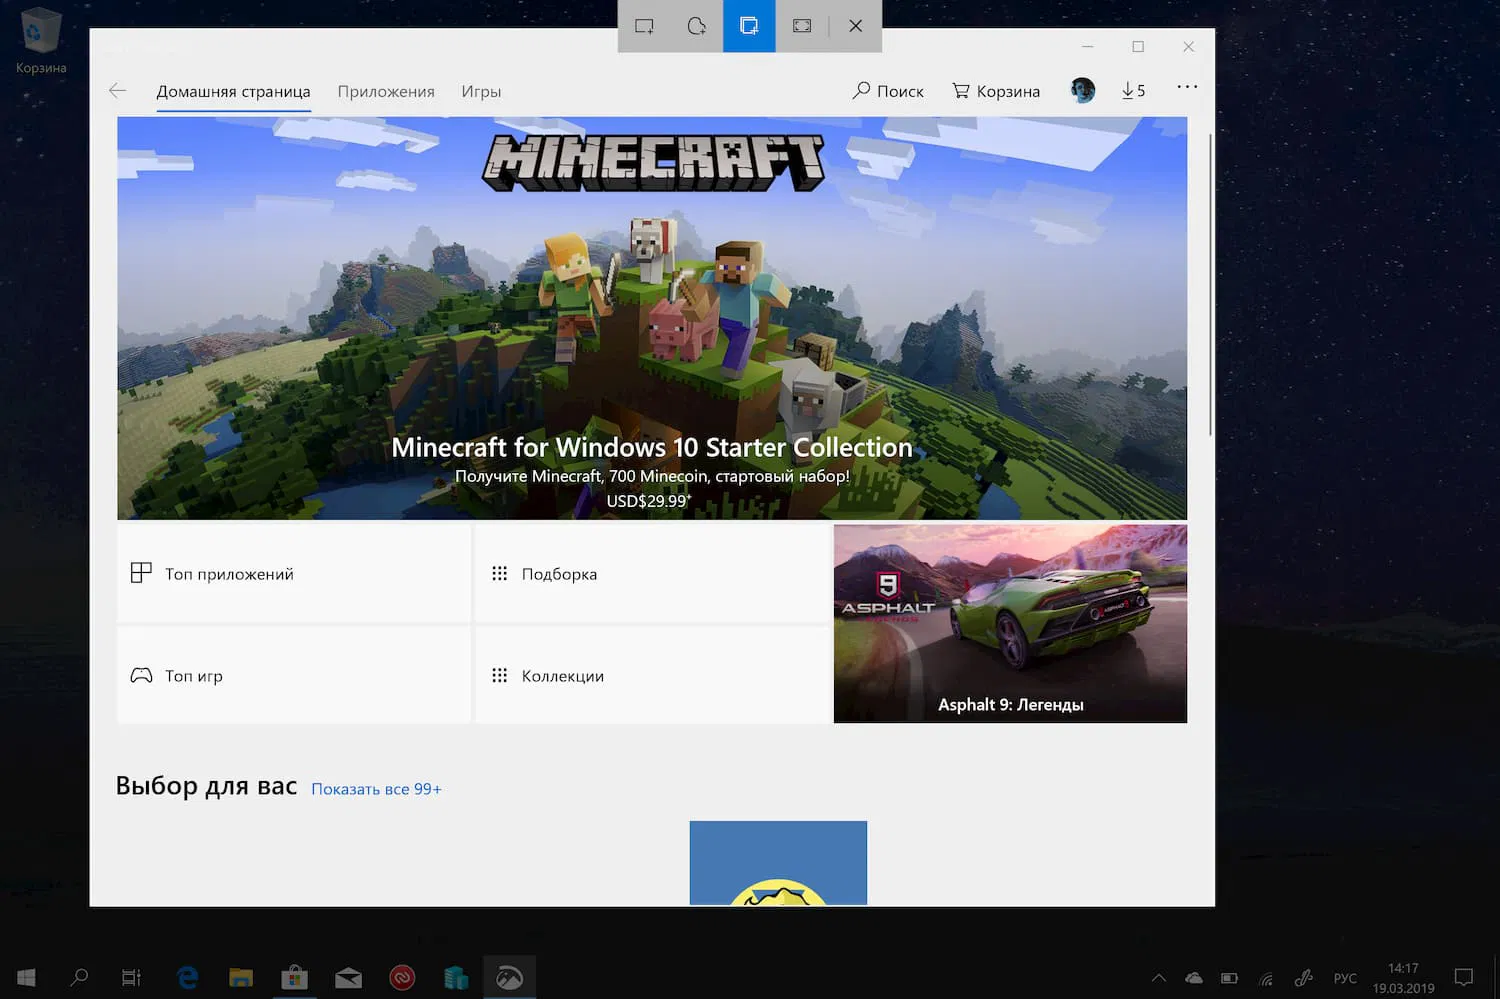Open the Топ приложений section
The image size is (1500, 999).
click(293, 573)
